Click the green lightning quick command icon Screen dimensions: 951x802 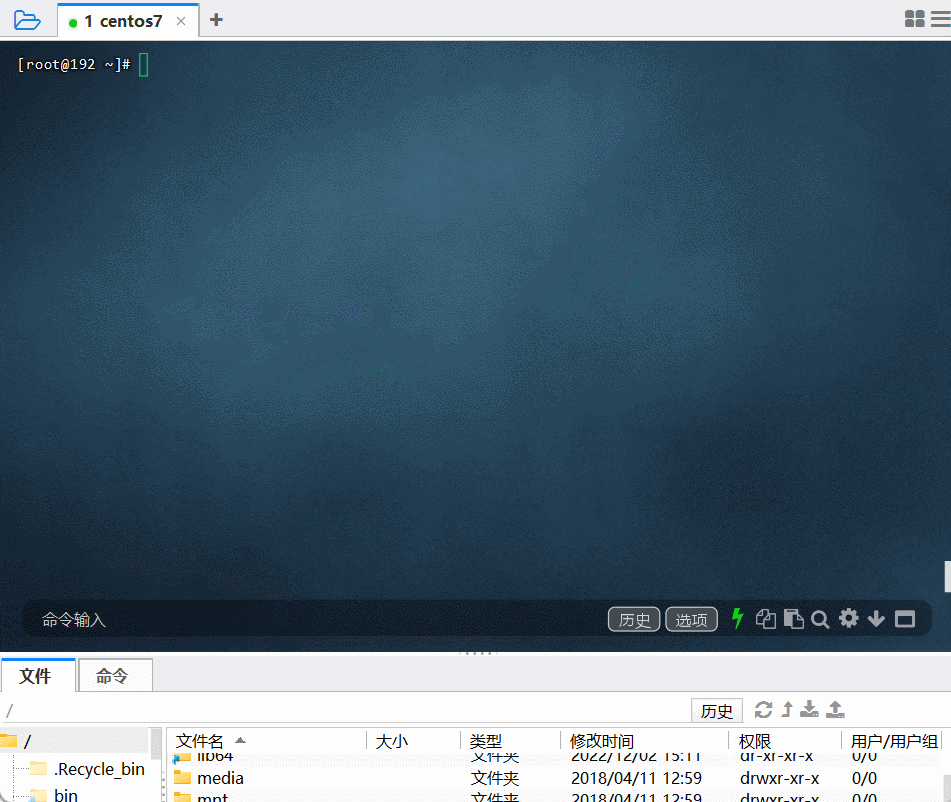tap(738, 619)
